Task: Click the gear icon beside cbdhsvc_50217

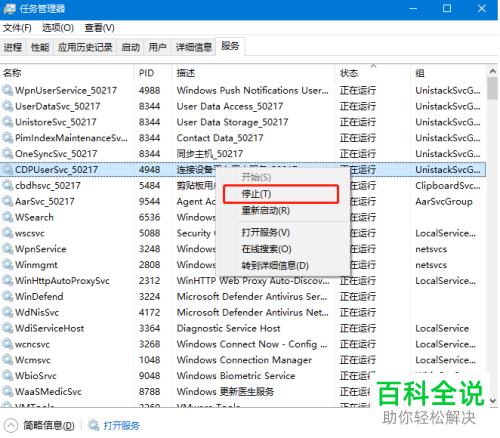Action: pyautogui.click(x=7, y=185)
